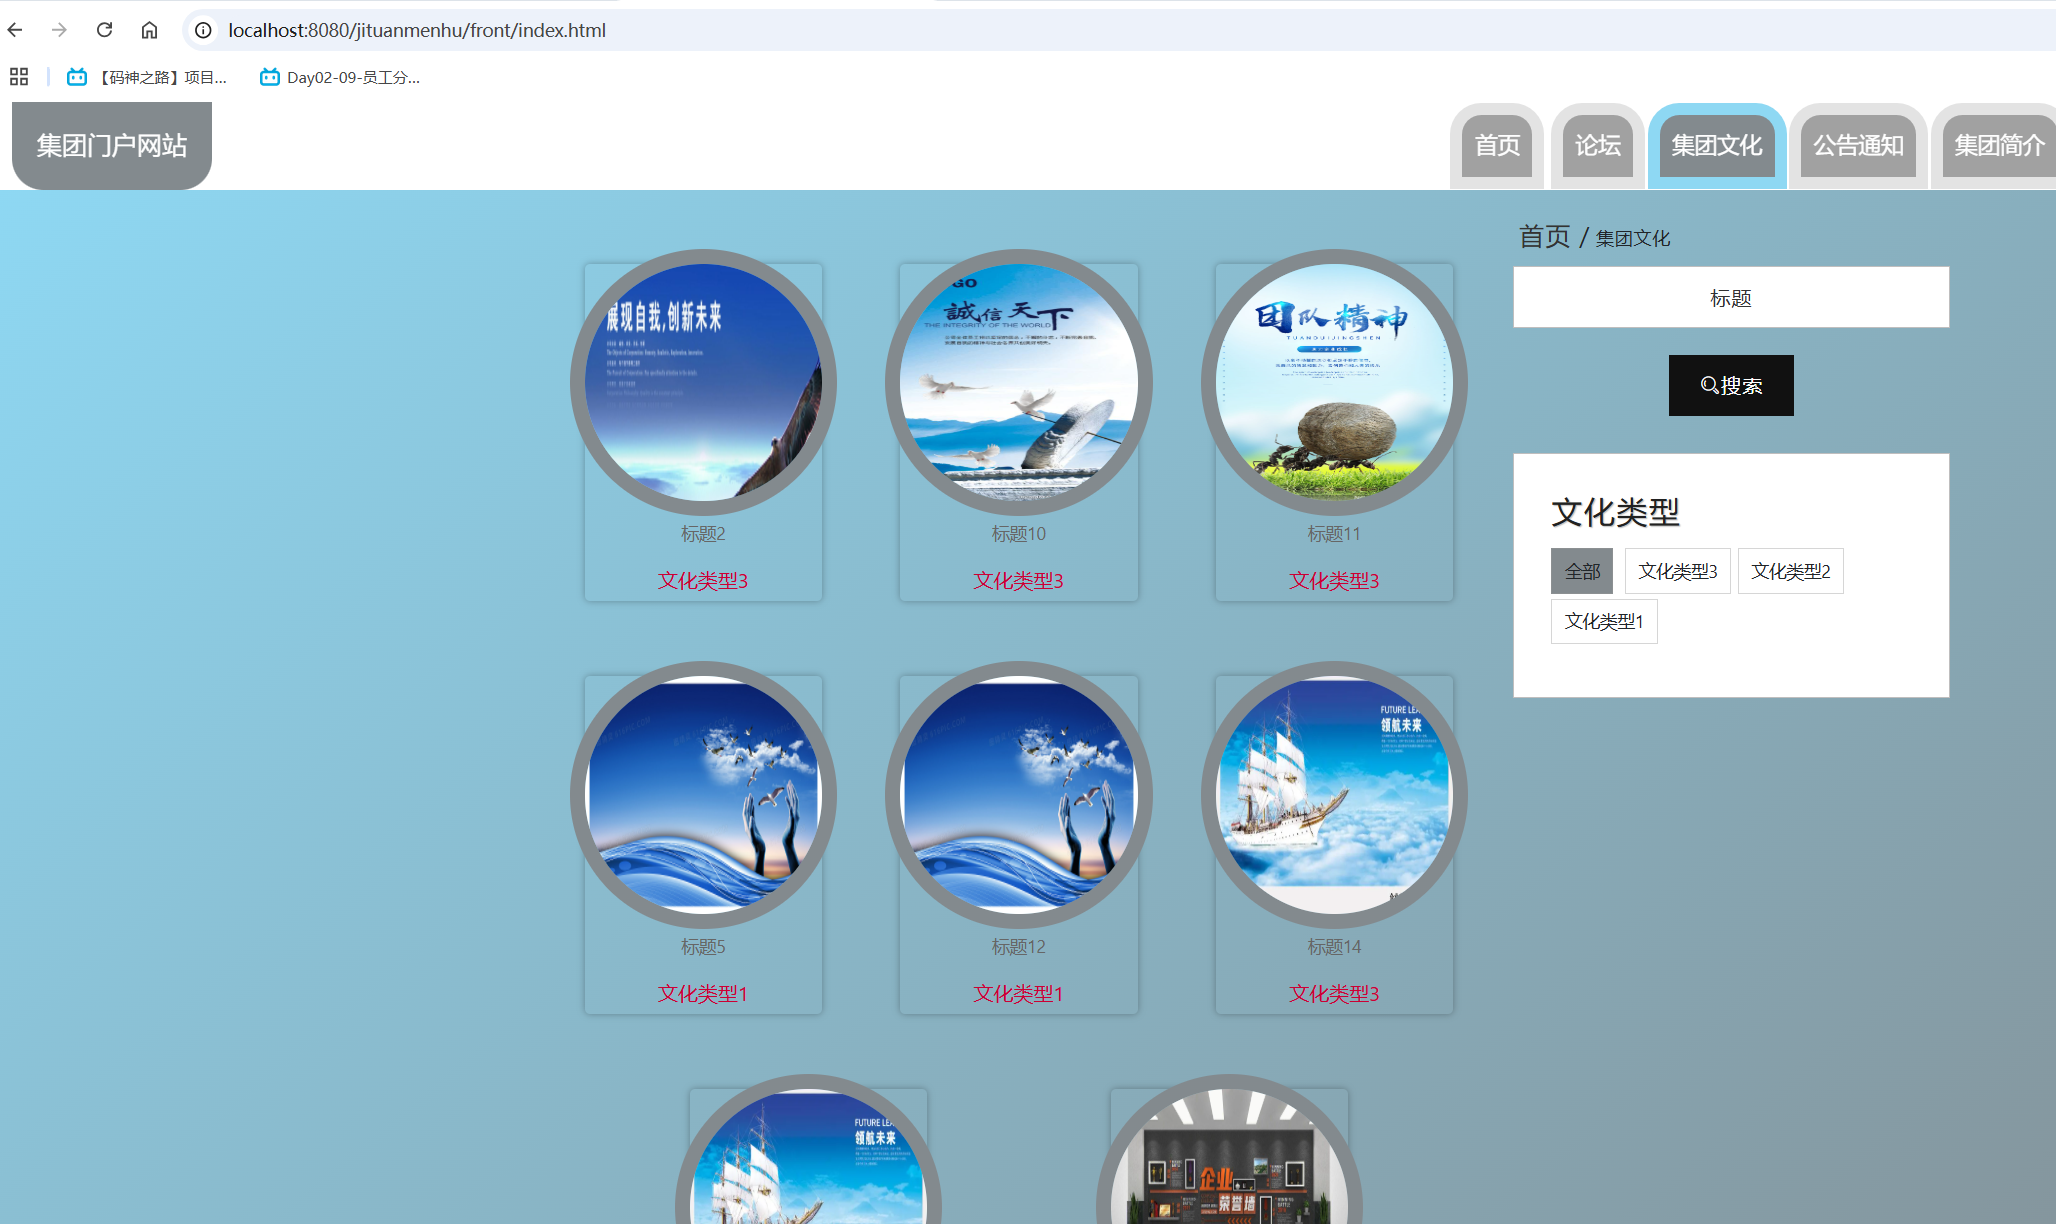Filter by 全部 culture type
2056x1224 pixels.
(x=1582, y=571)
